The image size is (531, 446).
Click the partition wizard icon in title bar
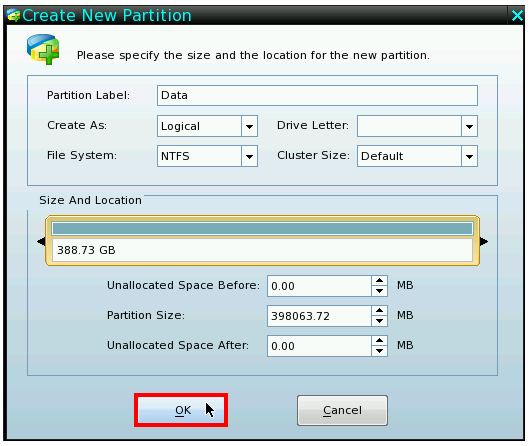pos(13,15)
